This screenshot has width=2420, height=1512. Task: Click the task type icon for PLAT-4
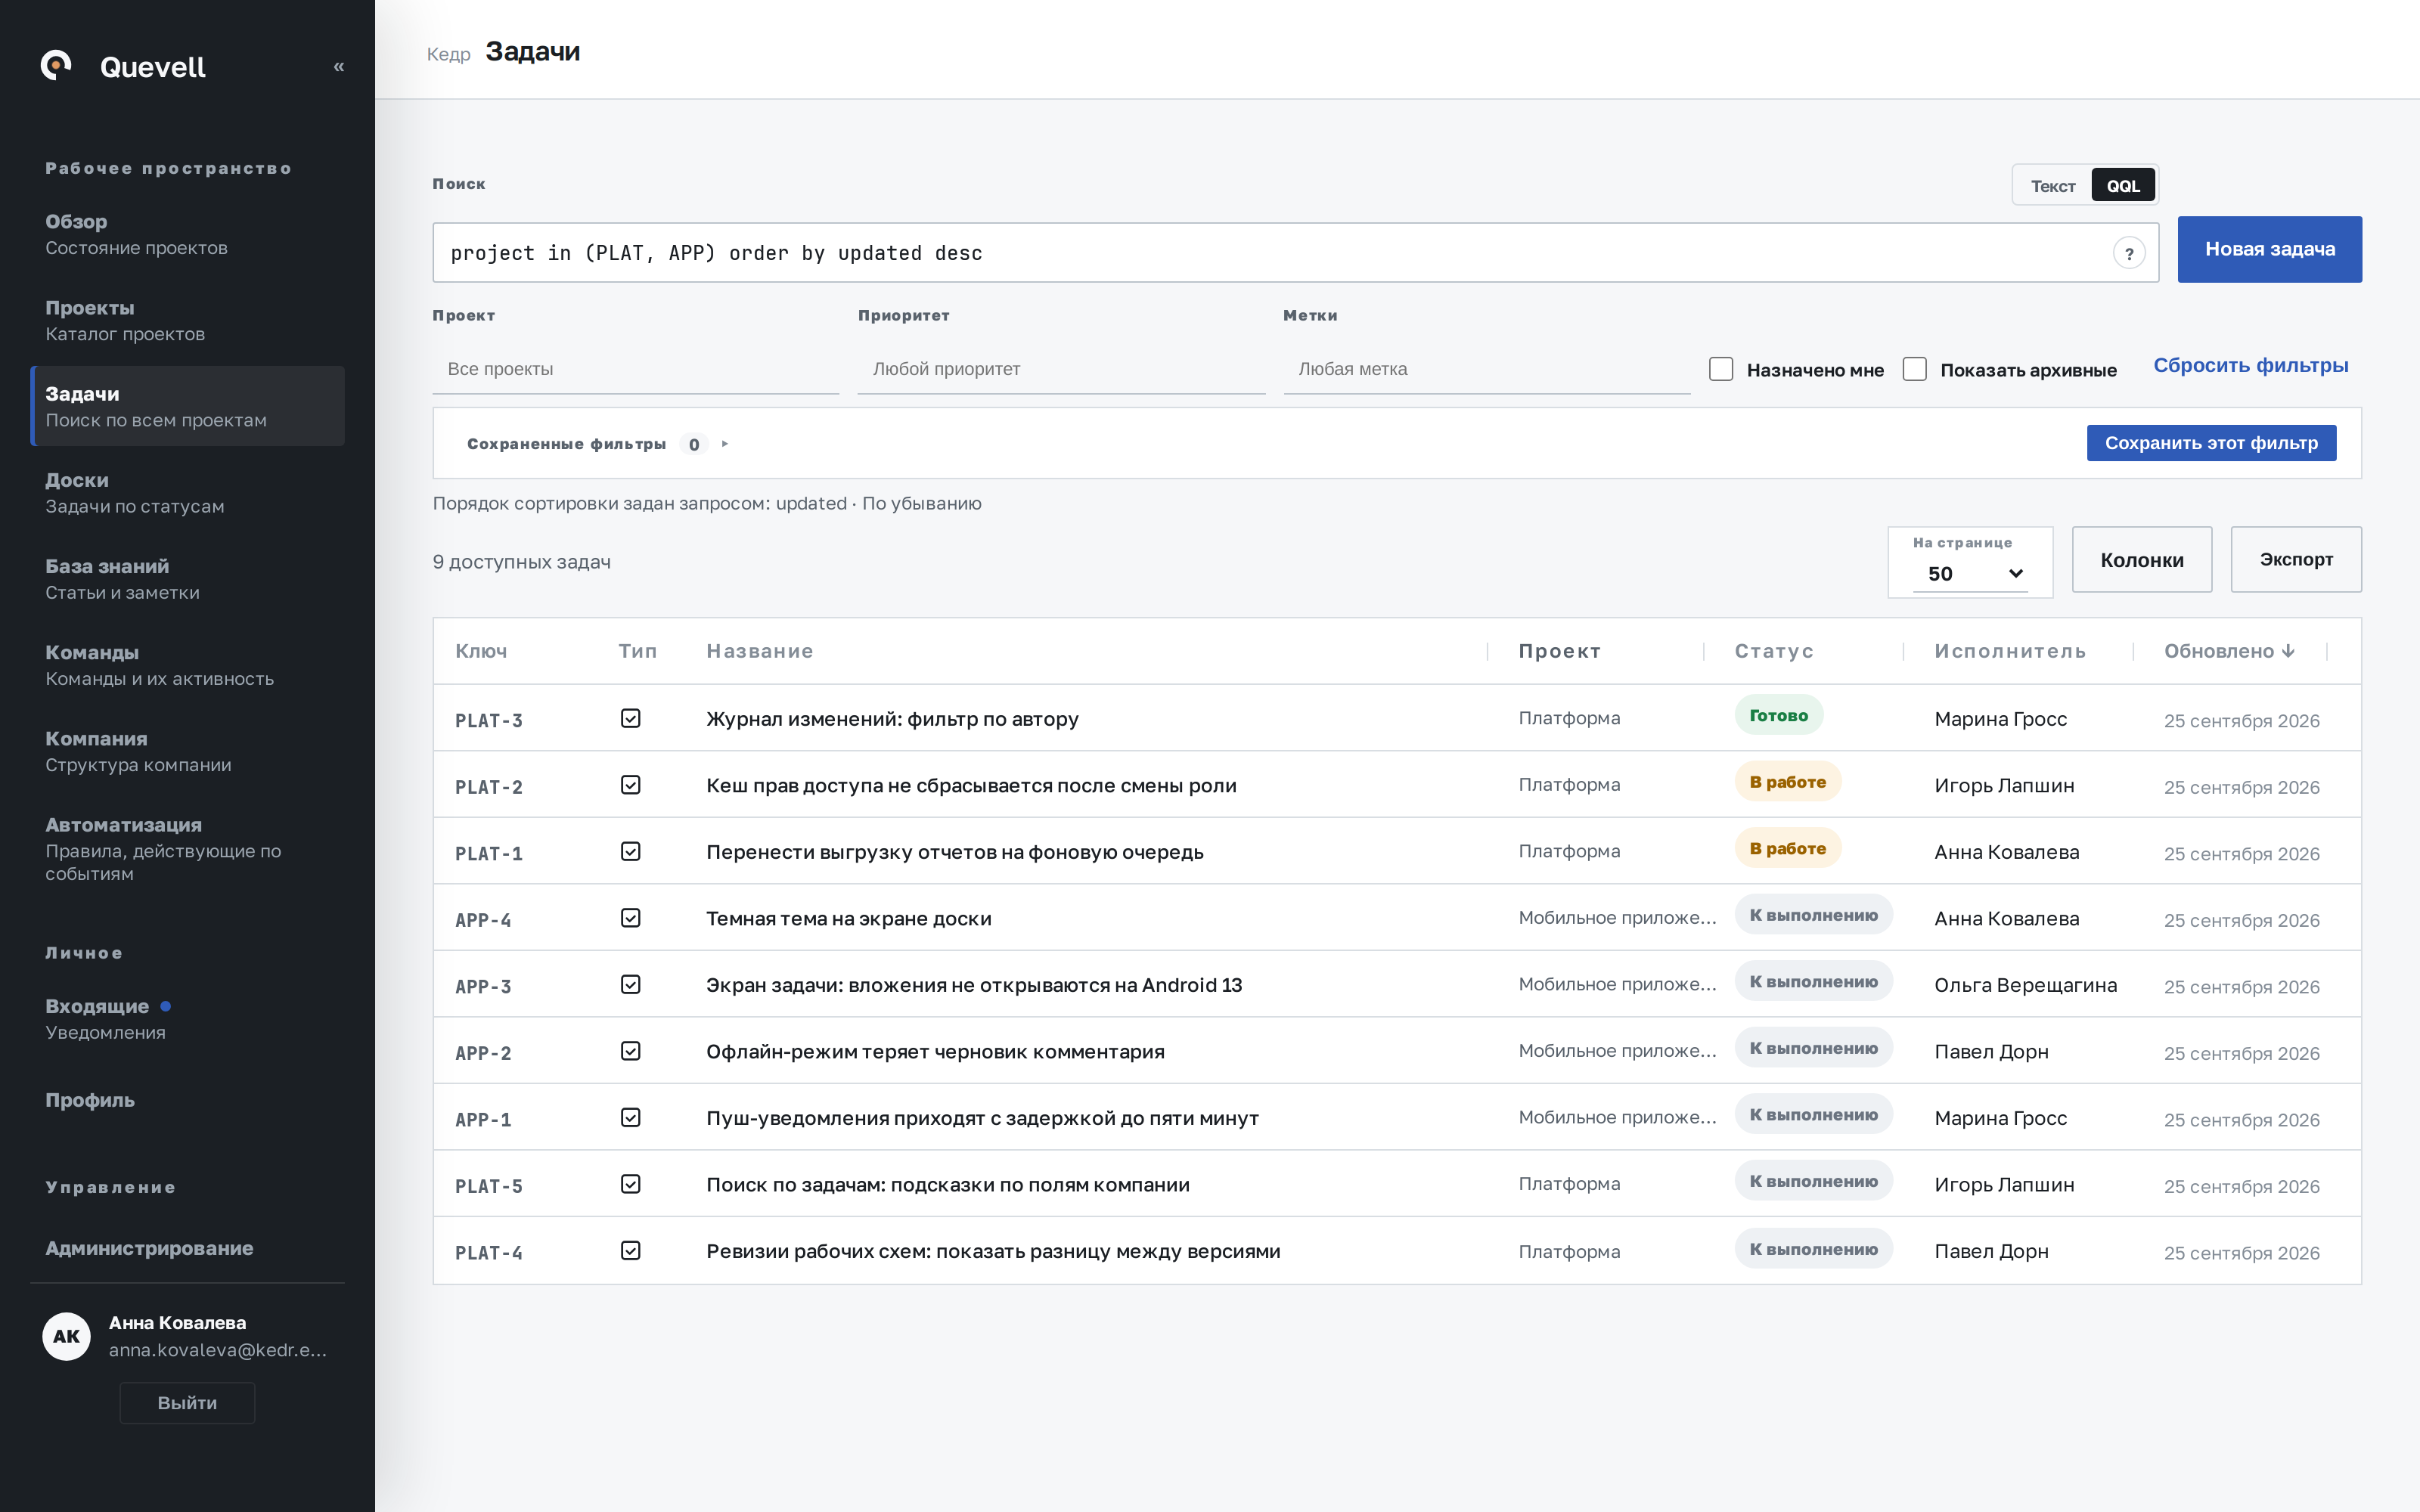[x=630, y=1250]
